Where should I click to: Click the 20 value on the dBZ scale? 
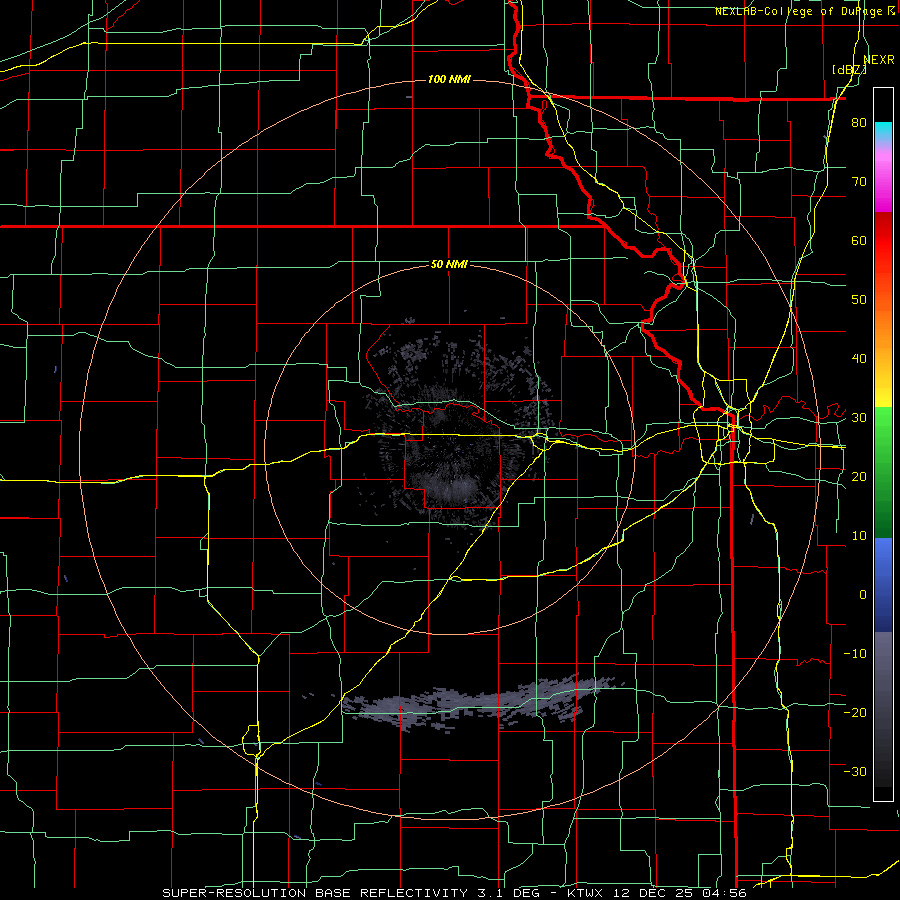click(859, 476)
